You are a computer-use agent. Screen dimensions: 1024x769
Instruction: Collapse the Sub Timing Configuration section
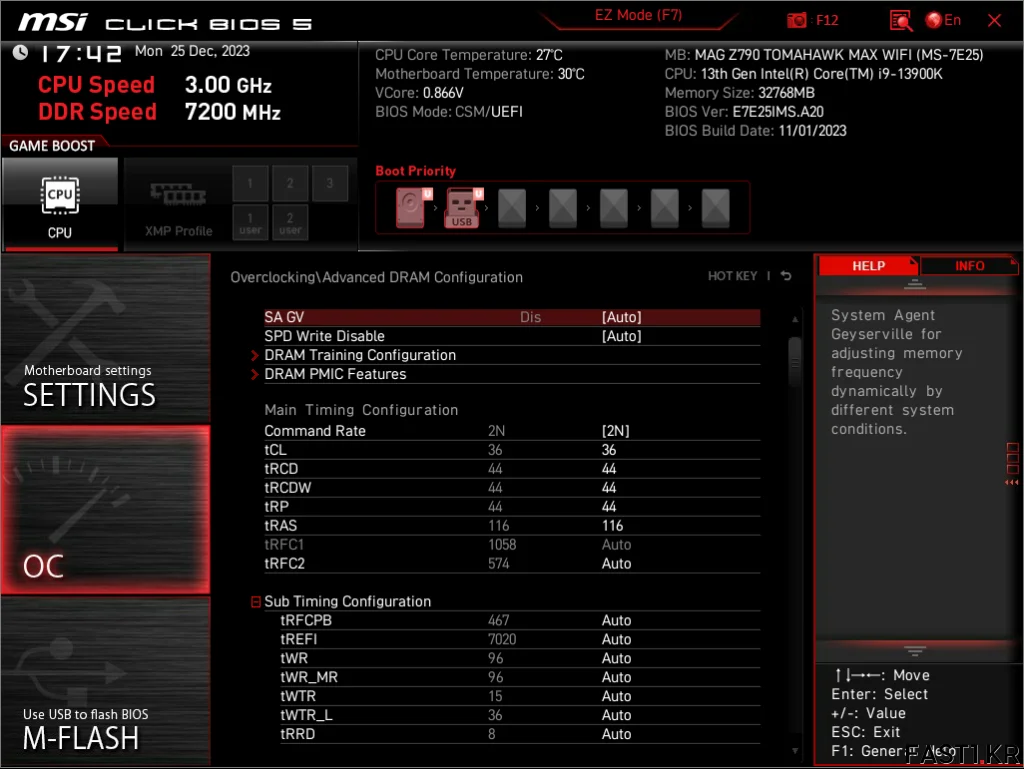pyautogui.click(x=256, y=602)
